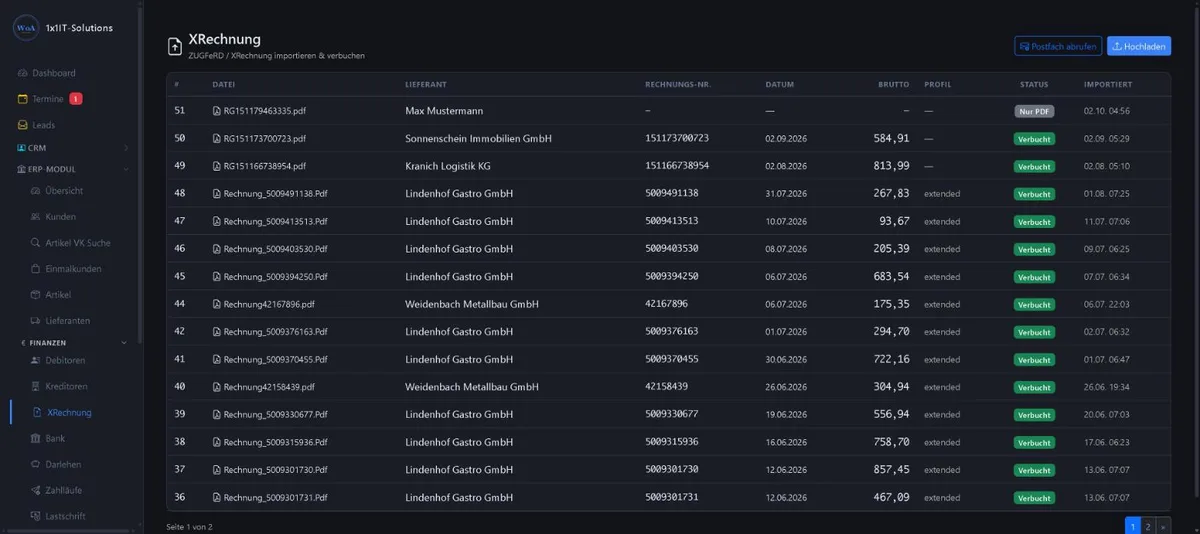Click the Debitoren icon in the sidebar

click(x=36, y=360)
